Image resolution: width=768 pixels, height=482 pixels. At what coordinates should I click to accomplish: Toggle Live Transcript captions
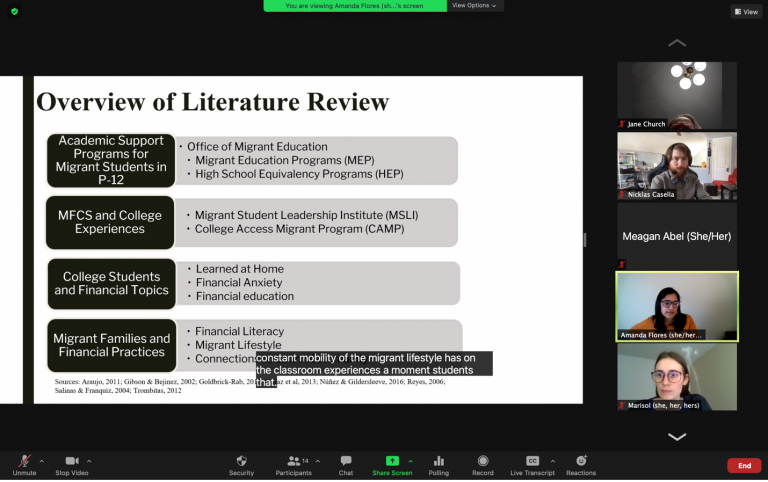point(532,462)
